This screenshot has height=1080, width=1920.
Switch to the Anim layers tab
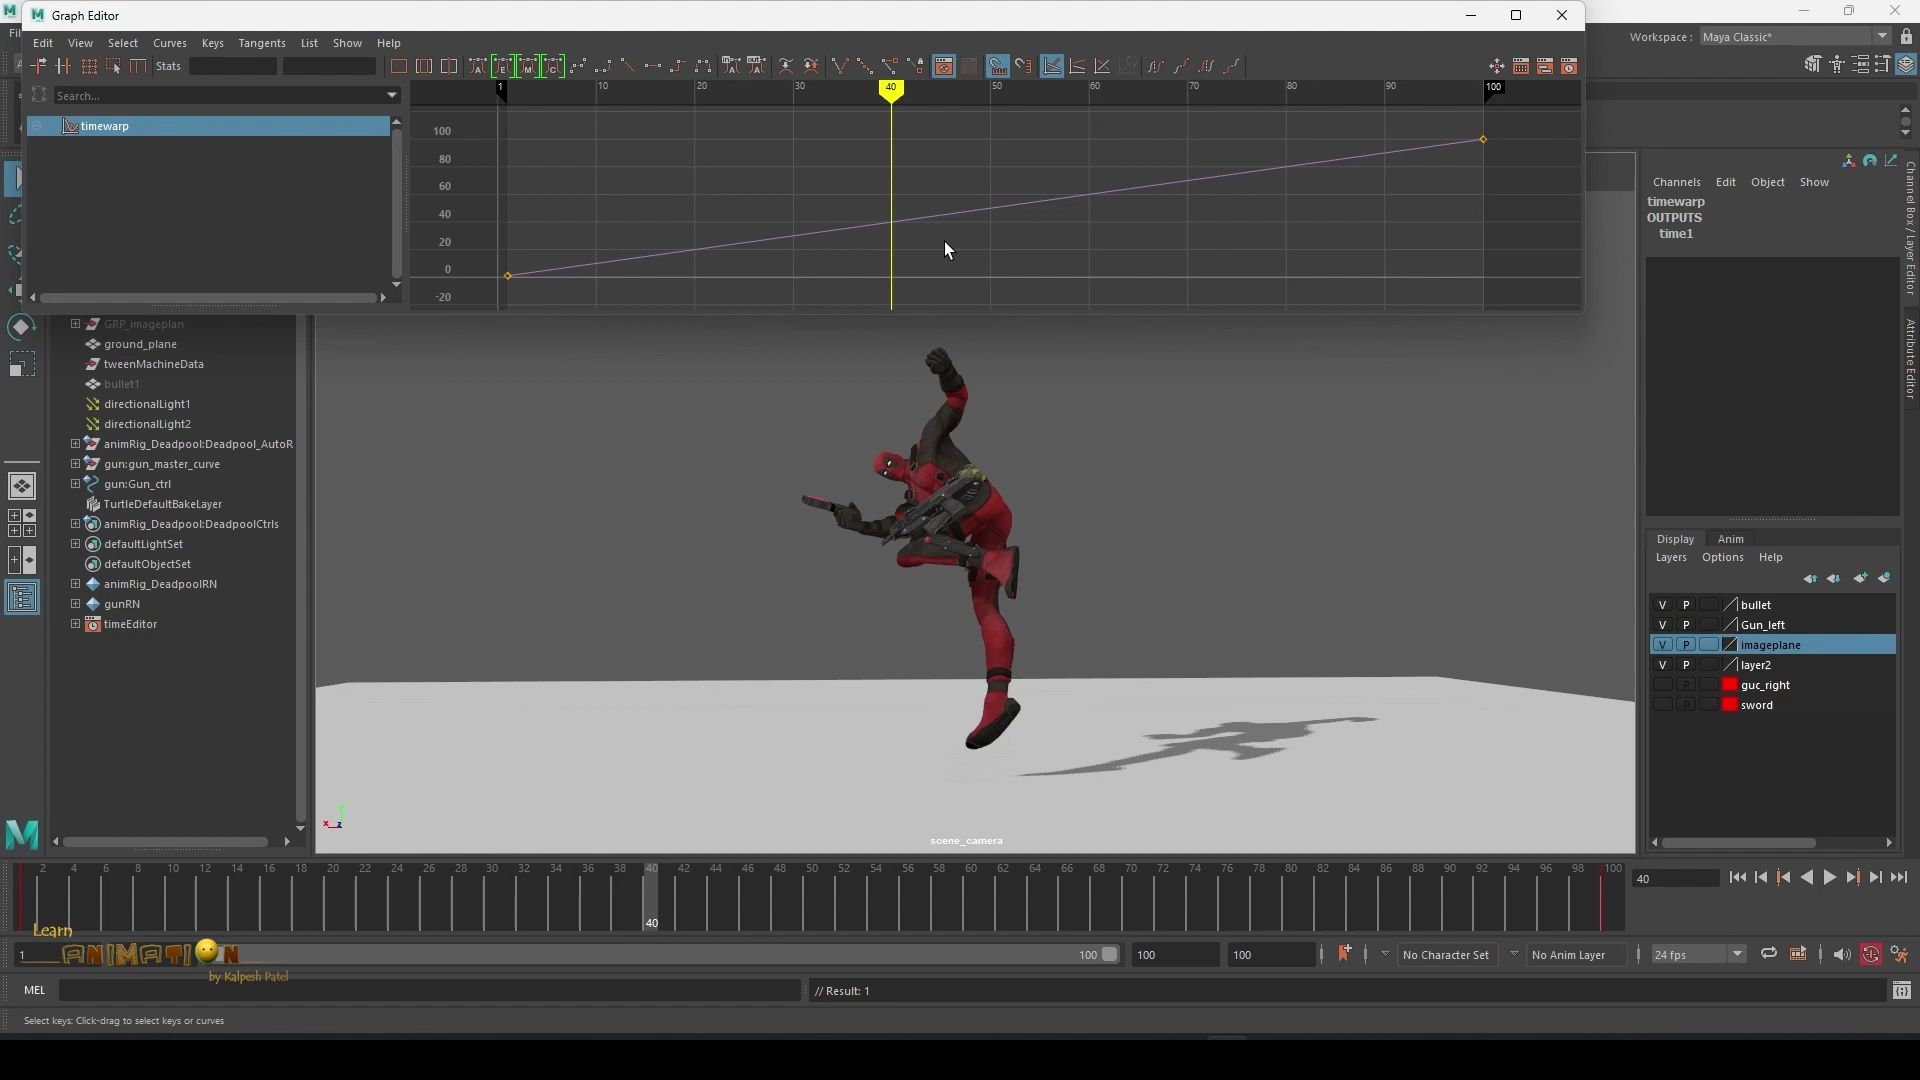(x=1730, y=539)
